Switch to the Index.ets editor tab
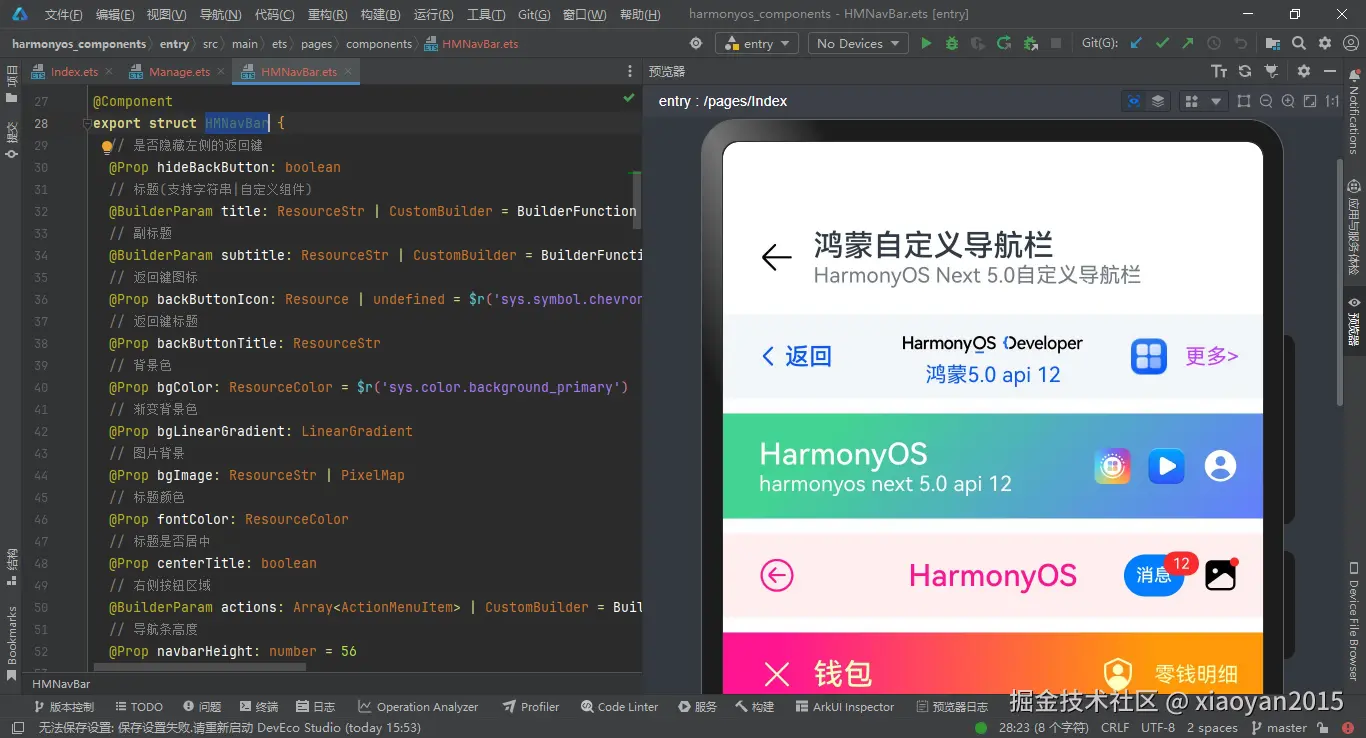The height and width of the screenshot is (738, 1366). [x=74, y=72]
